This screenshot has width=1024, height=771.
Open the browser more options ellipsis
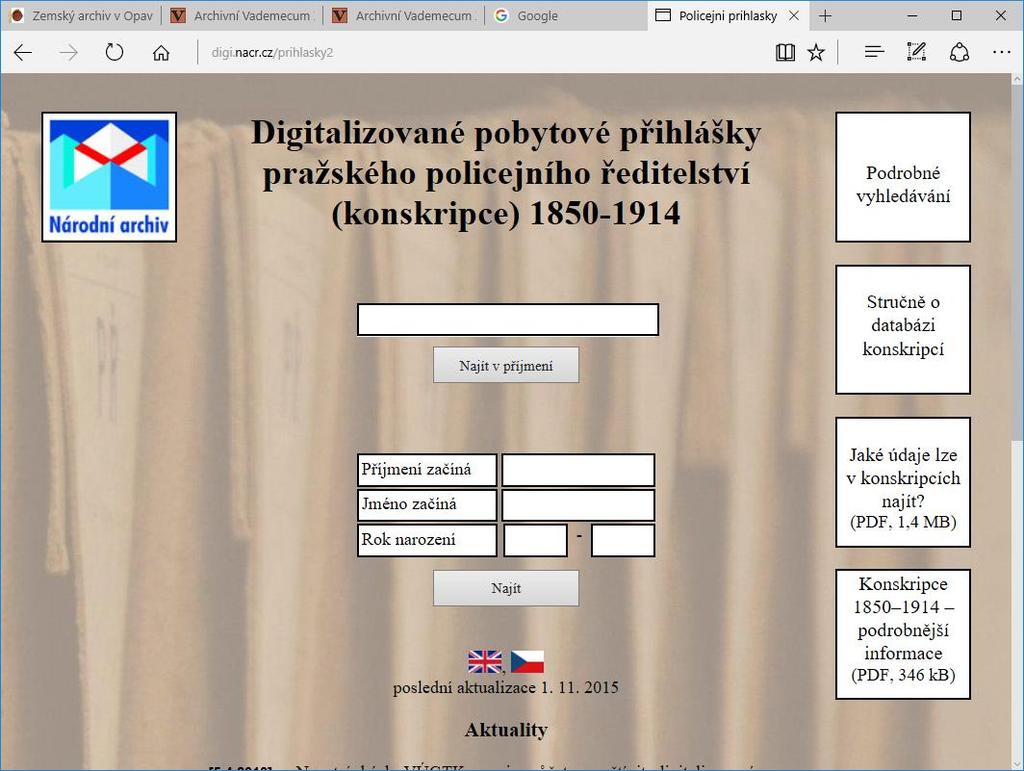(1001, 52)
